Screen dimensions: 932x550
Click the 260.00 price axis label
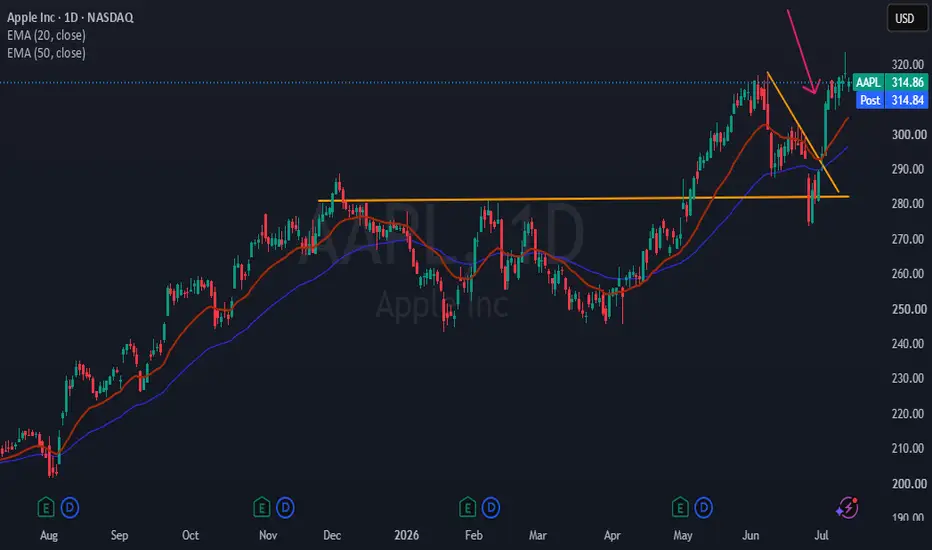coord(908,274)
